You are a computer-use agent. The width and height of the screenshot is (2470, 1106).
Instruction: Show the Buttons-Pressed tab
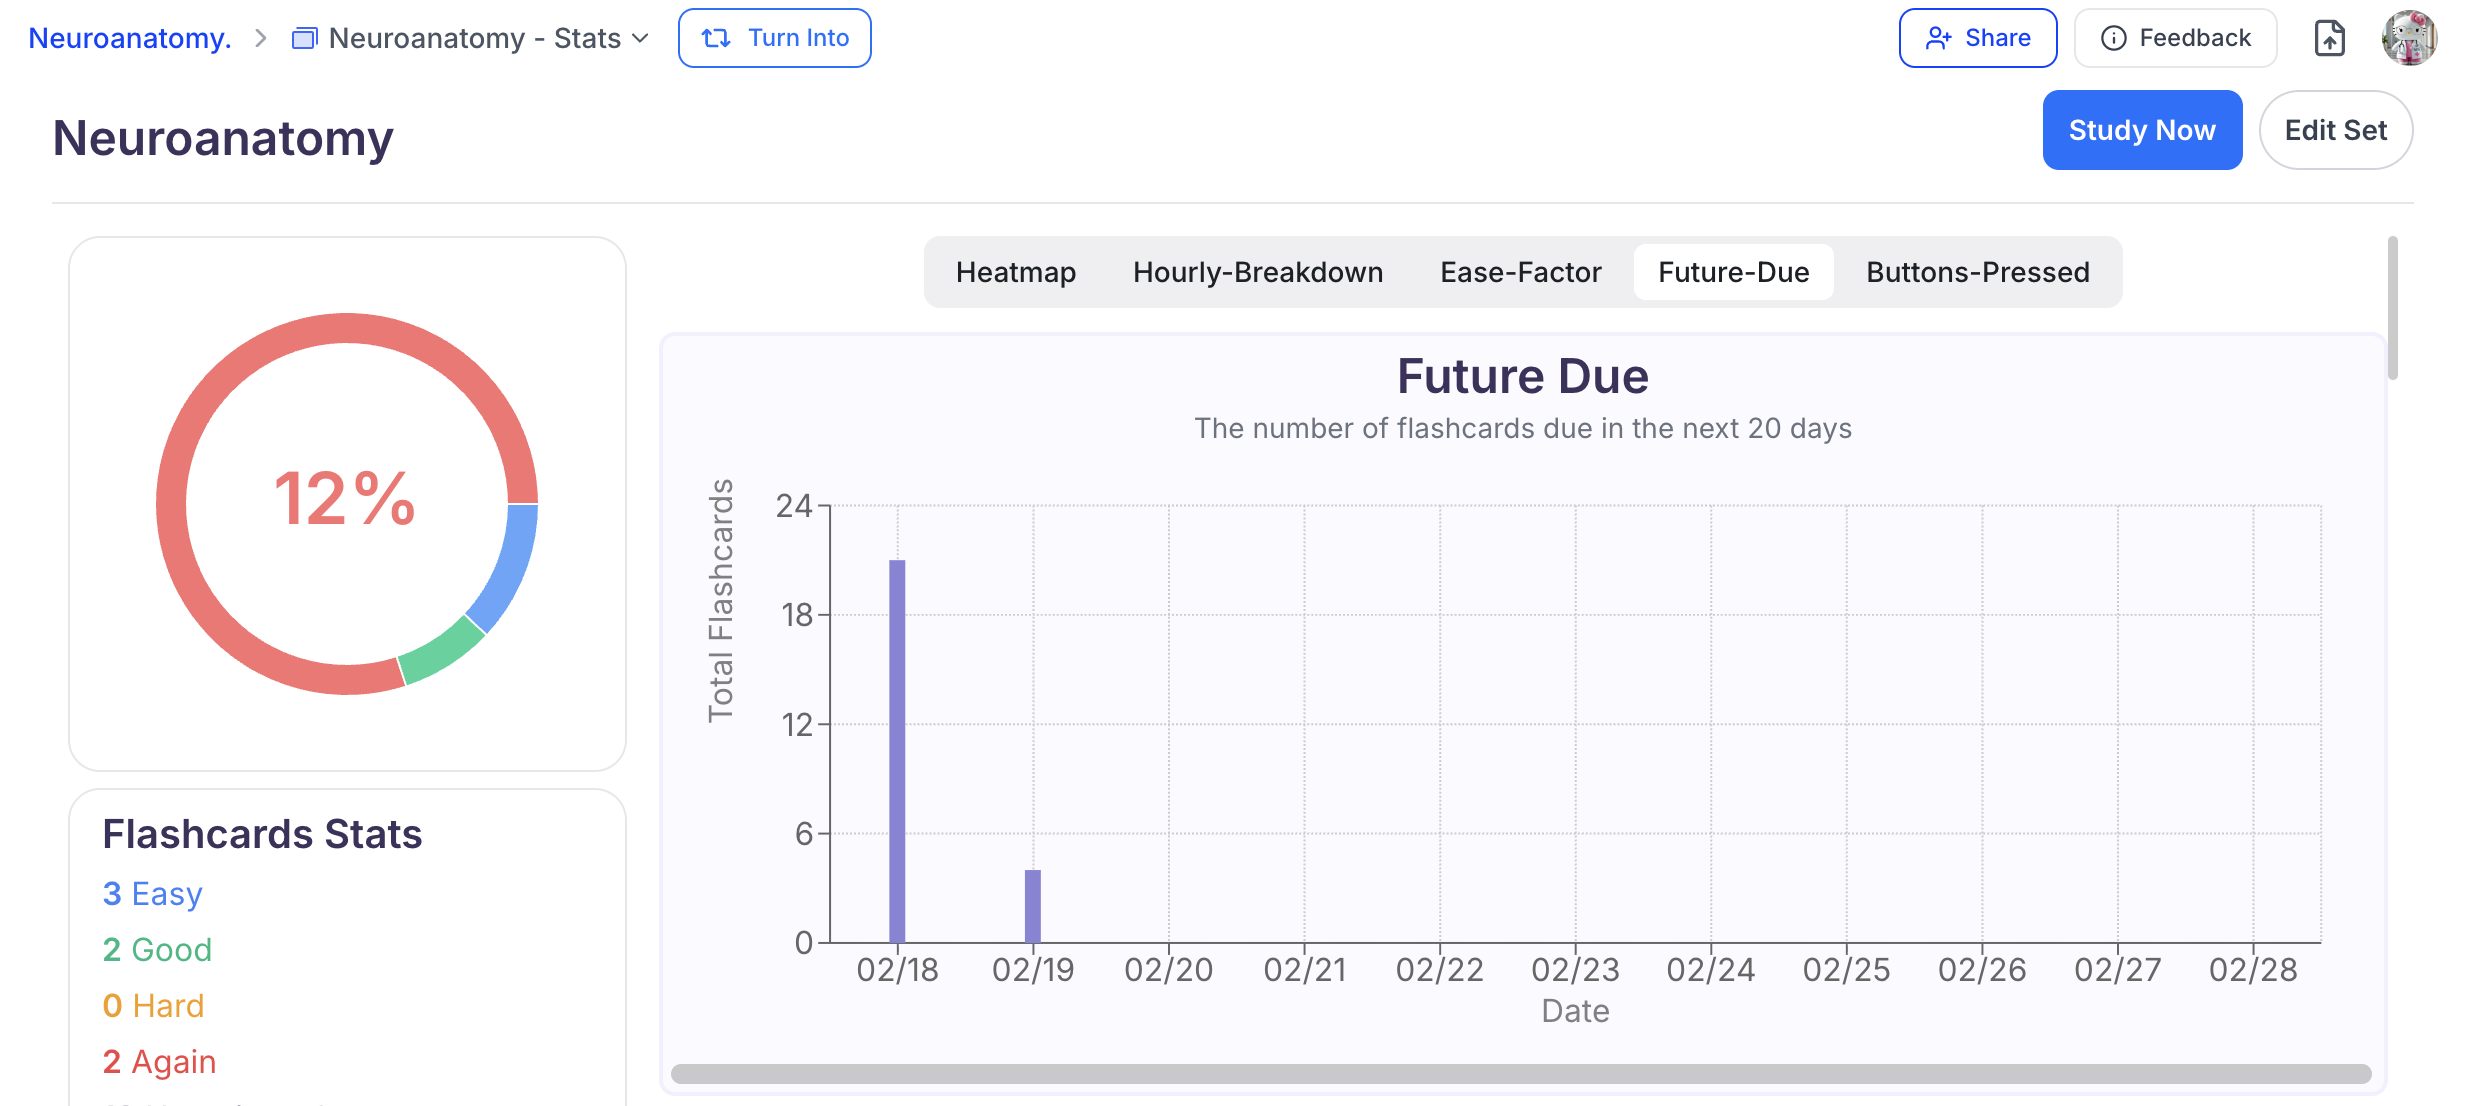coord(1977,272)
